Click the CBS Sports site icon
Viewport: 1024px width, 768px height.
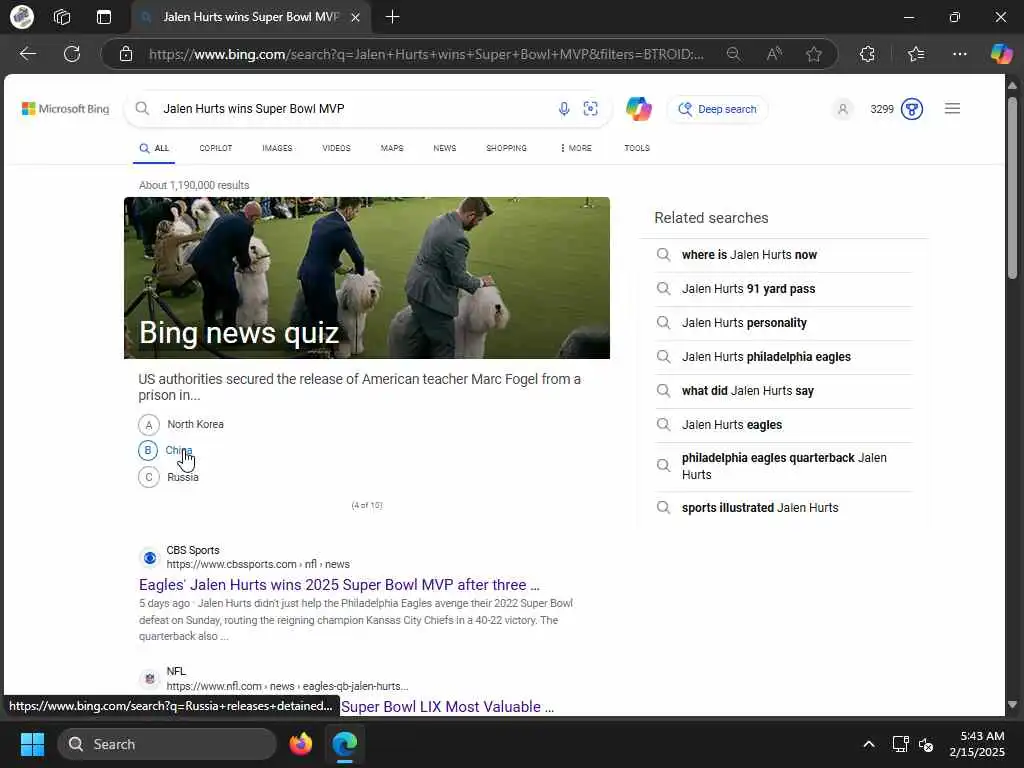(150, 558)
